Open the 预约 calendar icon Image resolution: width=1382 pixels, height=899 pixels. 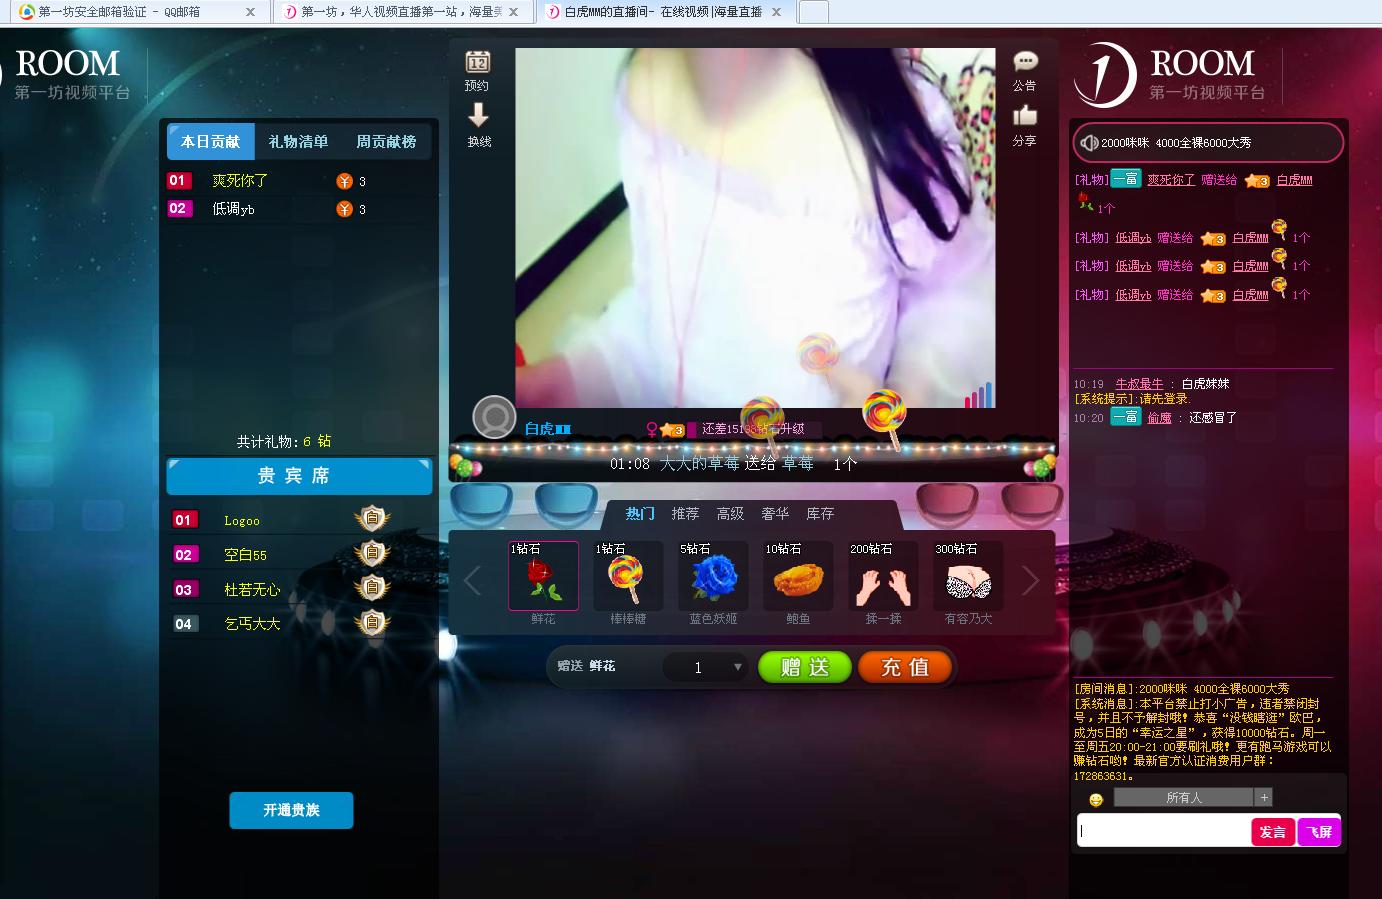coord(478,62)
